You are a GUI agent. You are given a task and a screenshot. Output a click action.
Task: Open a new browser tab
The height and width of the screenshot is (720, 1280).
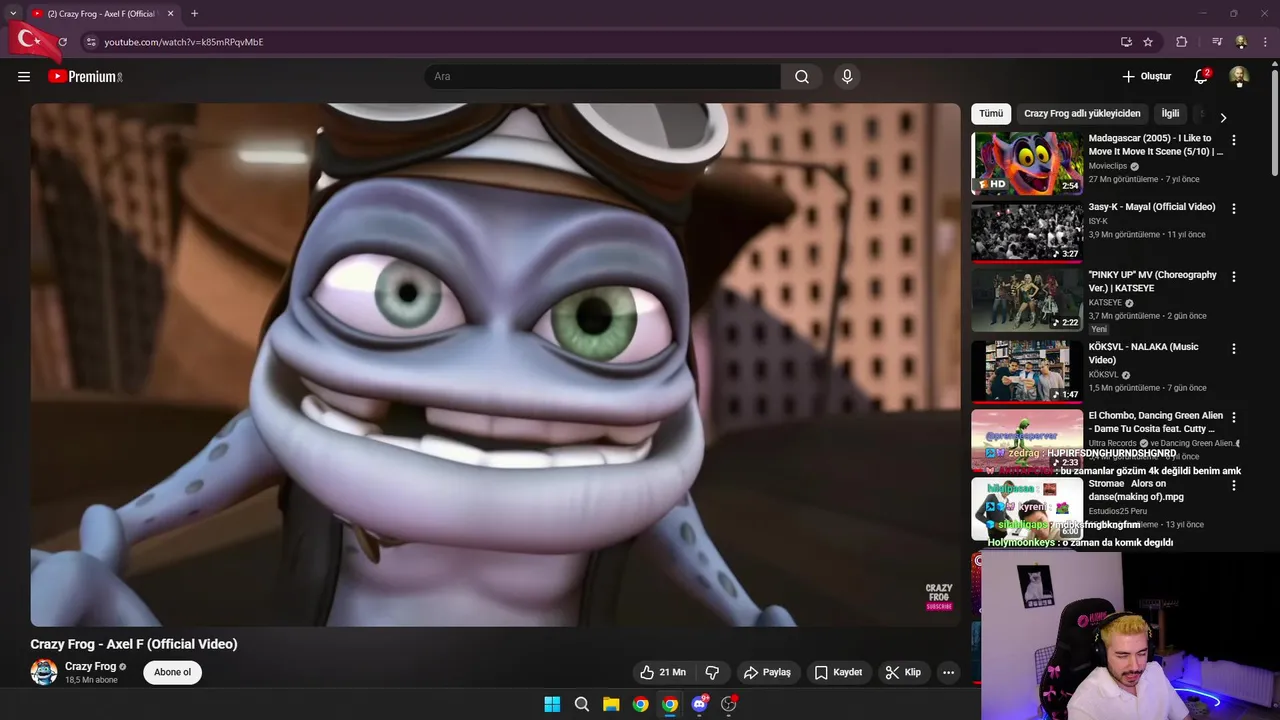pos(194,14)
